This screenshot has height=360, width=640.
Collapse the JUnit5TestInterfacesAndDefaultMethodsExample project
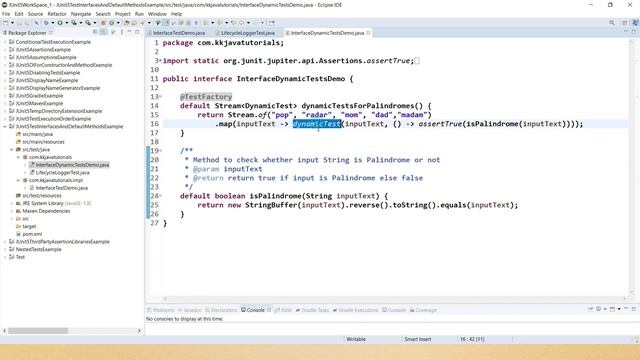point(5,127)
